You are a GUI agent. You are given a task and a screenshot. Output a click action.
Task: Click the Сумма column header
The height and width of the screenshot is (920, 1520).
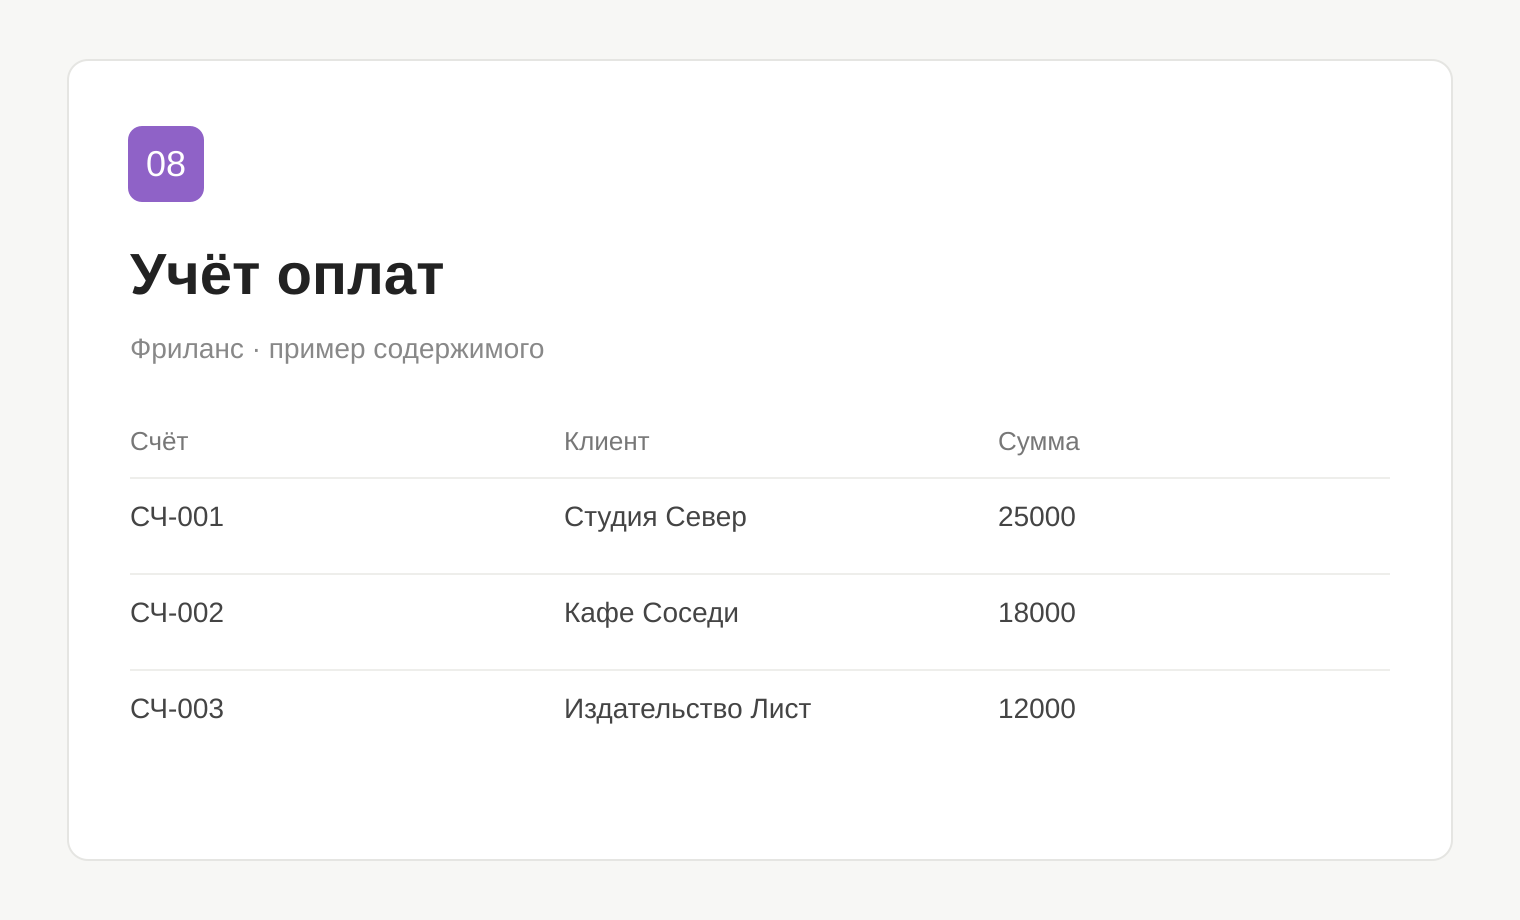[1039, 441]
